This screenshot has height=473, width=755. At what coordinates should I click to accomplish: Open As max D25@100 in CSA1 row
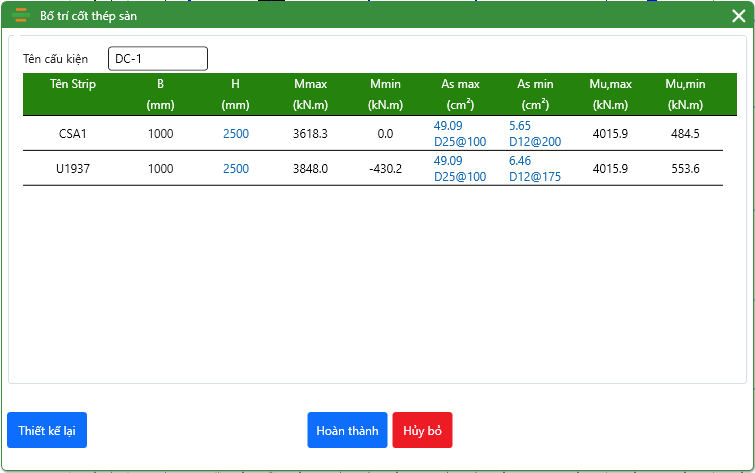click(x=460, y=141)
